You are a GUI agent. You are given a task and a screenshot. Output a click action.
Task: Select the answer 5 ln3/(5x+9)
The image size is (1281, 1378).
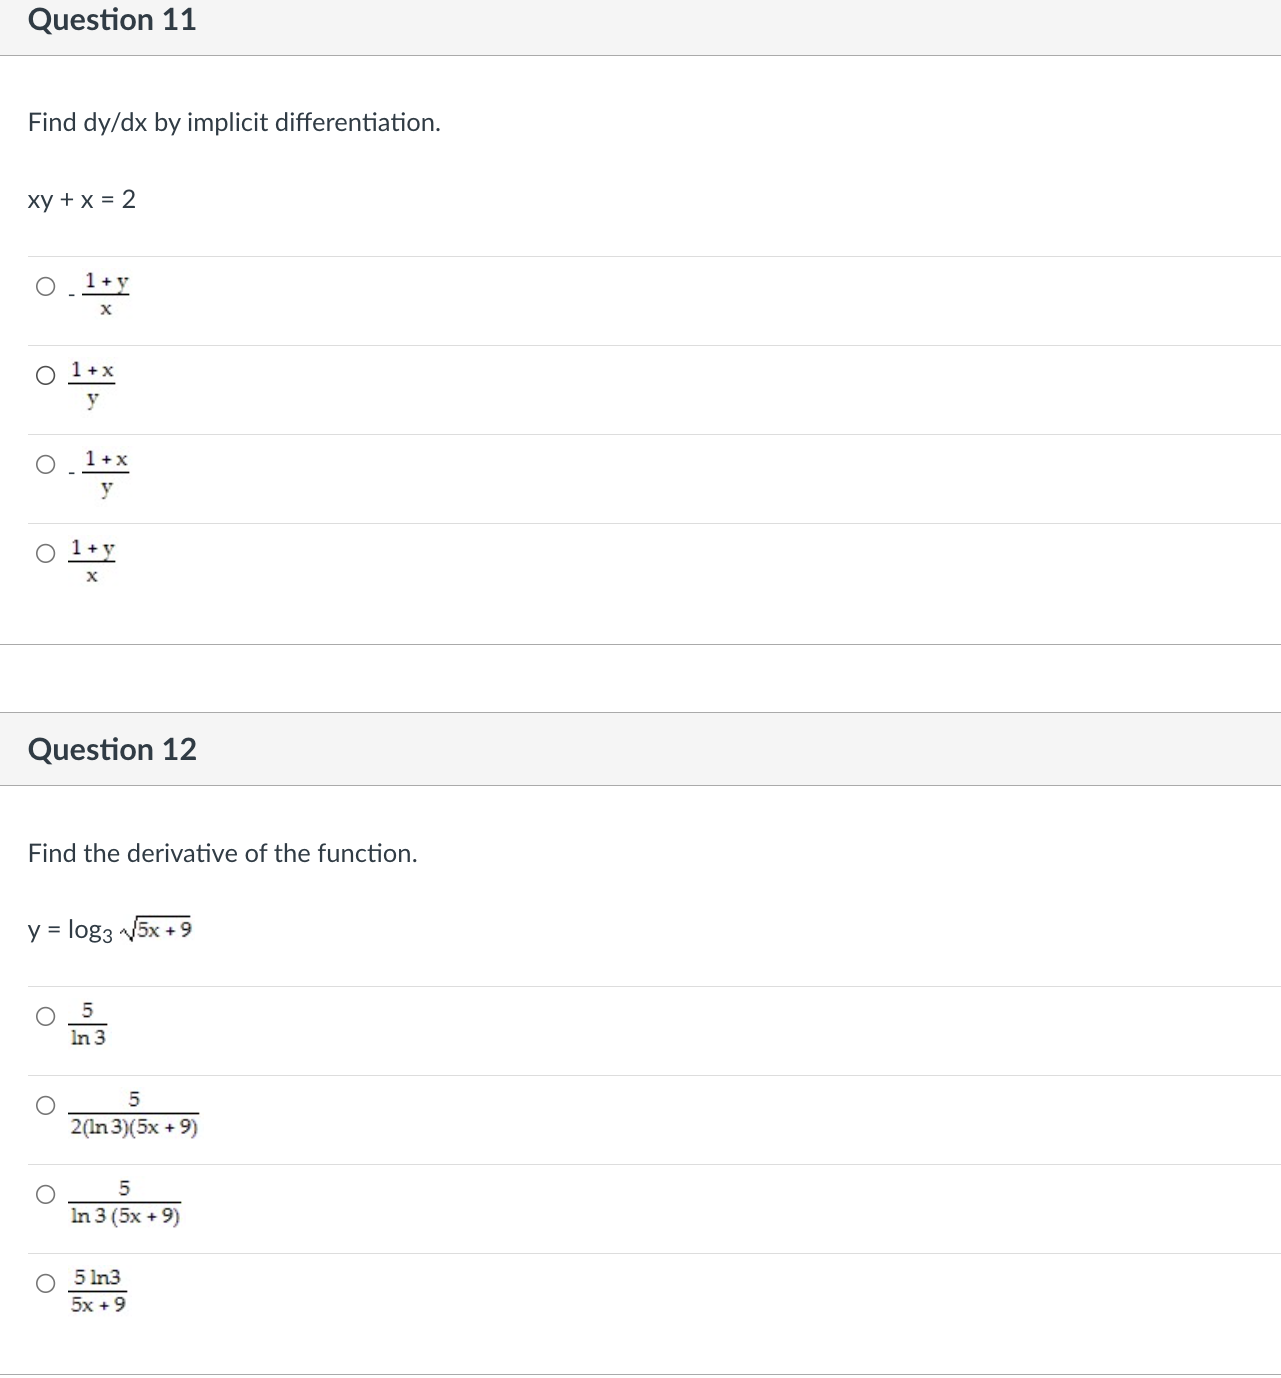pyautogui.click(x=45, y=1282)
